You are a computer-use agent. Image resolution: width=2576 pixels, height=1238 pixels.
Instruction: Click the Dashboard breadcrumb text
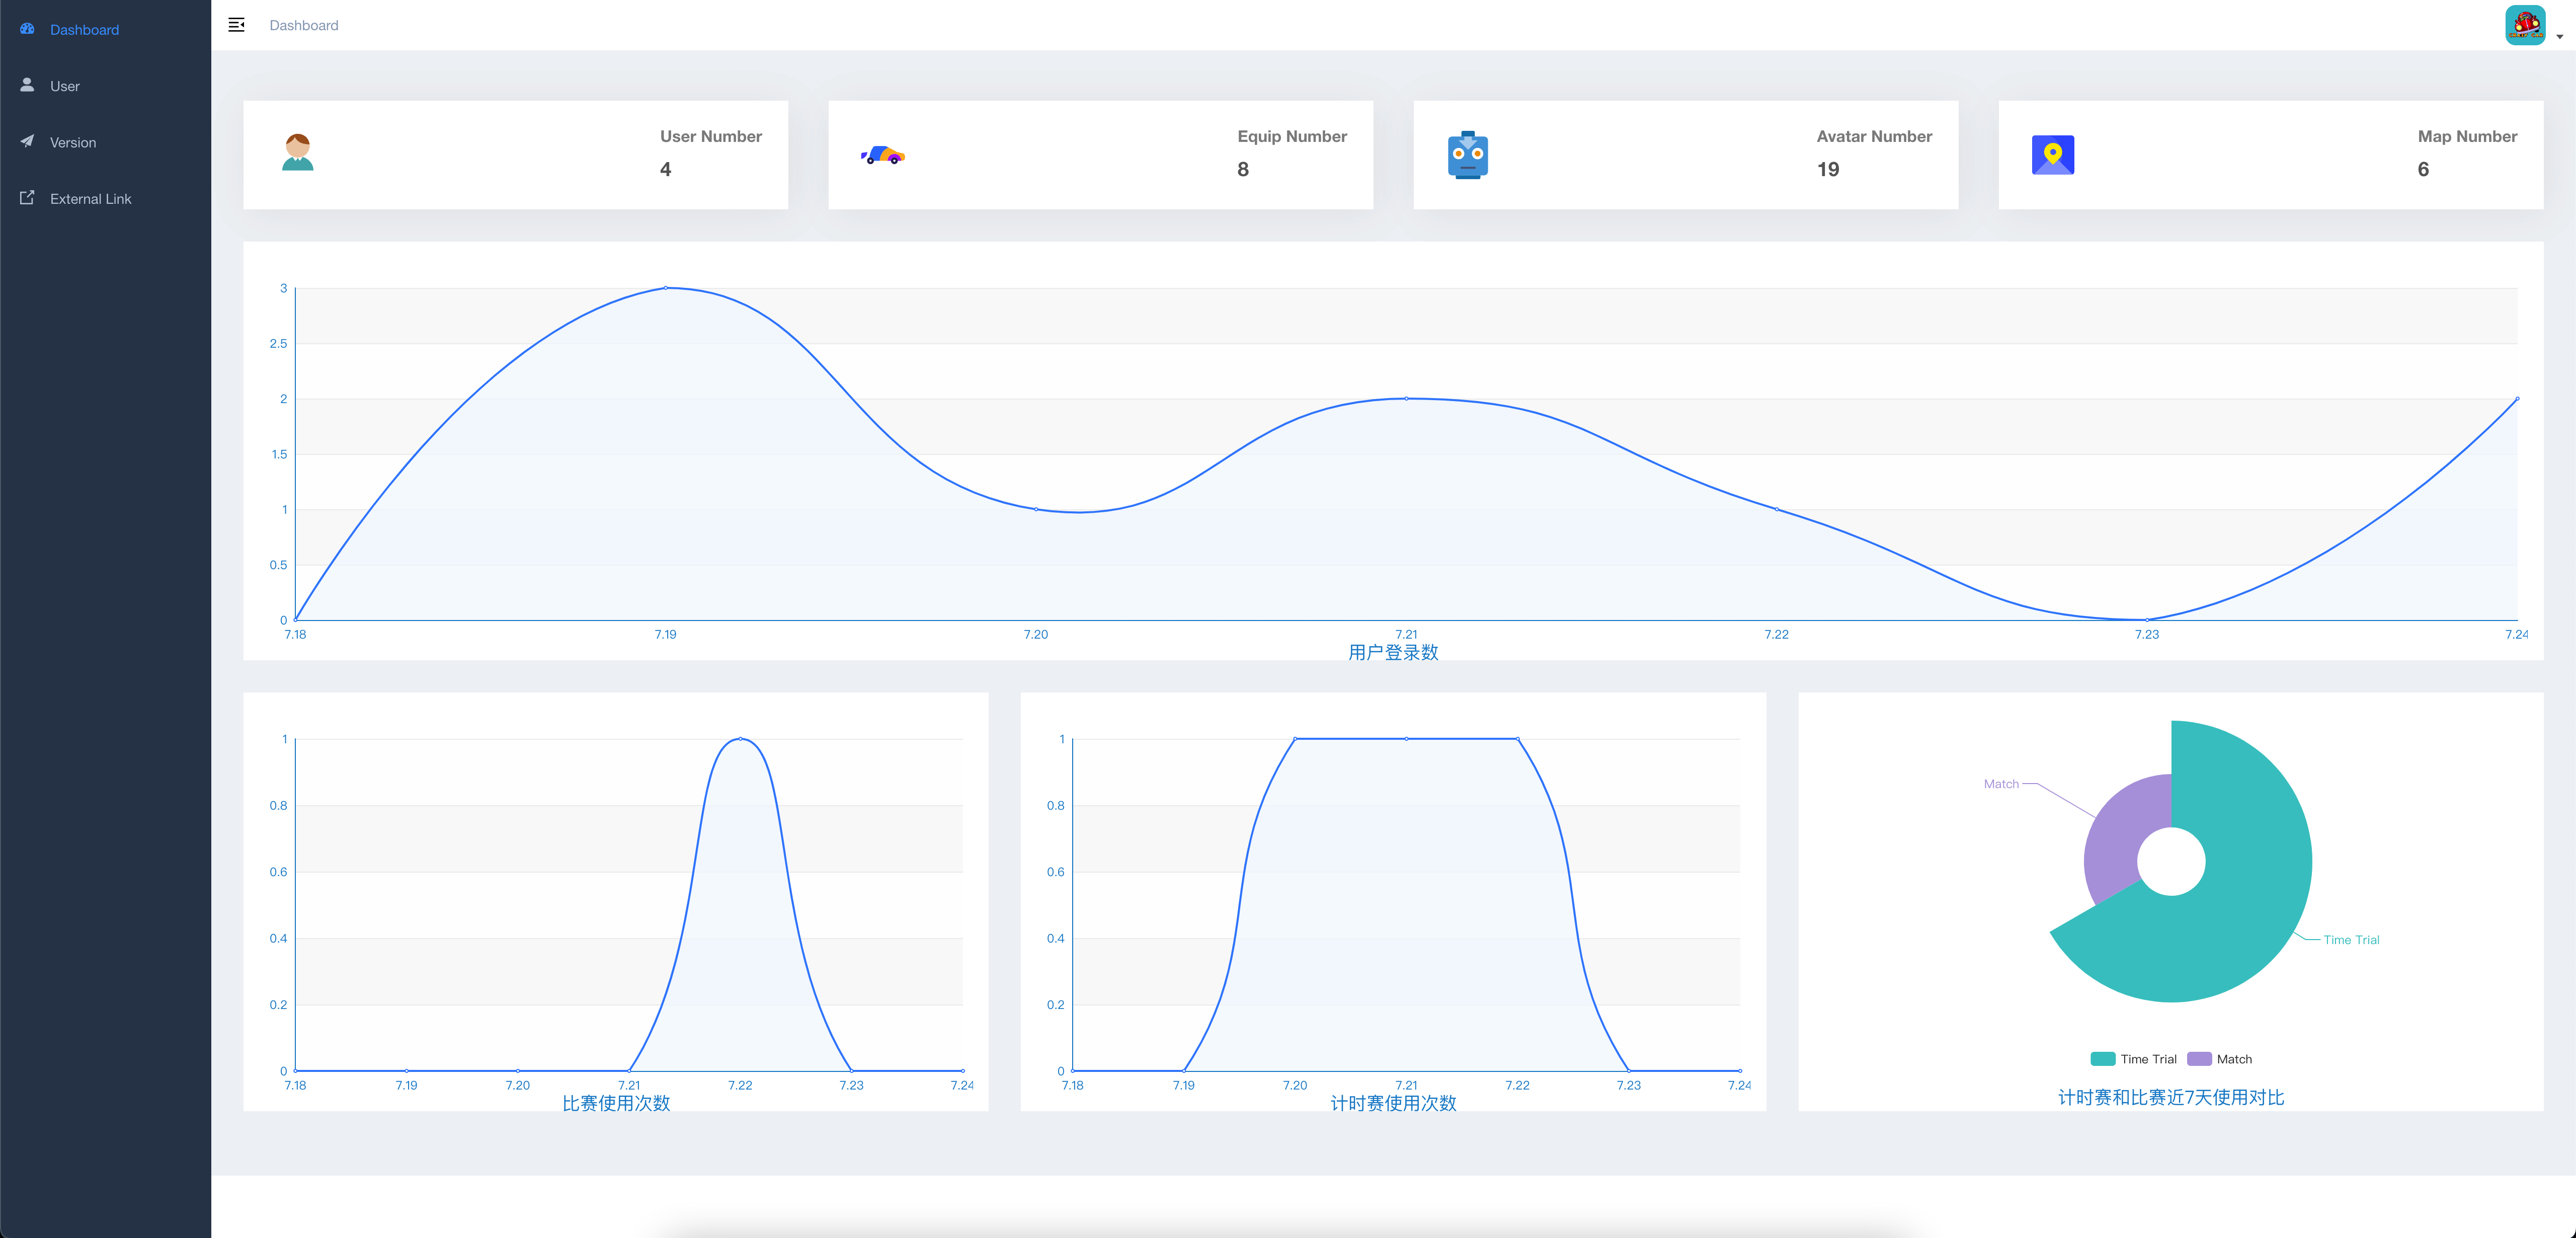[303, 25]
